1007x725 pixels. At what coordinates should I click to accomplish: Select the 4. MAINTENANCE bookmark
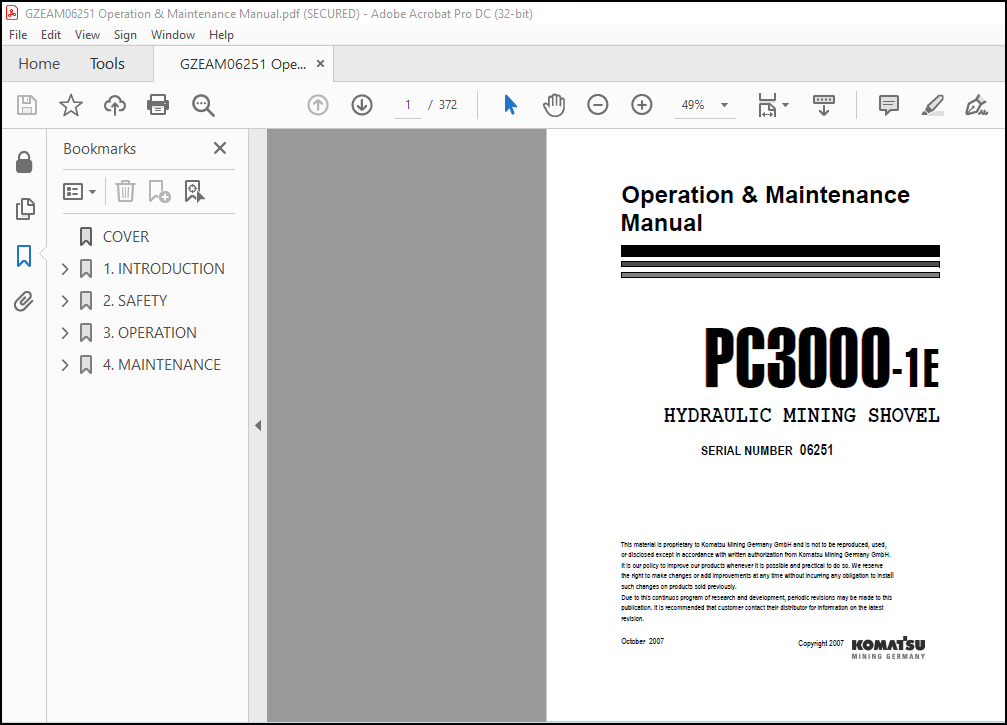[x=162, y=365]
